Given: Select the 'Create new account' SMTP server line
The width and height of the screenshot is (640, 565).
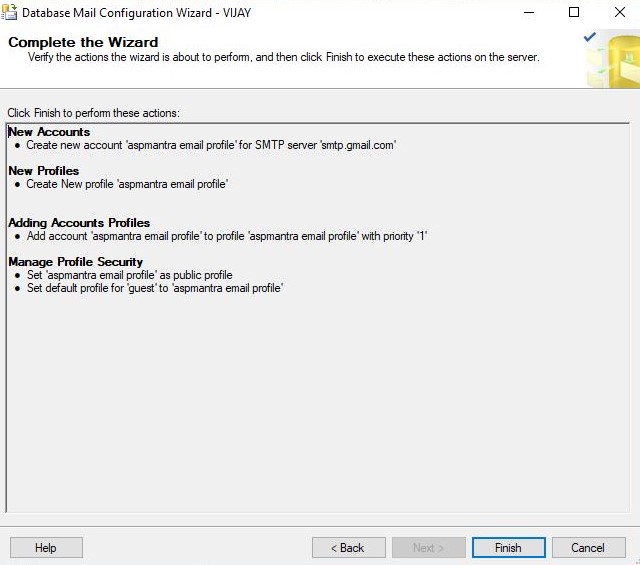Looking at the screenshot, I should pos(211,145).
